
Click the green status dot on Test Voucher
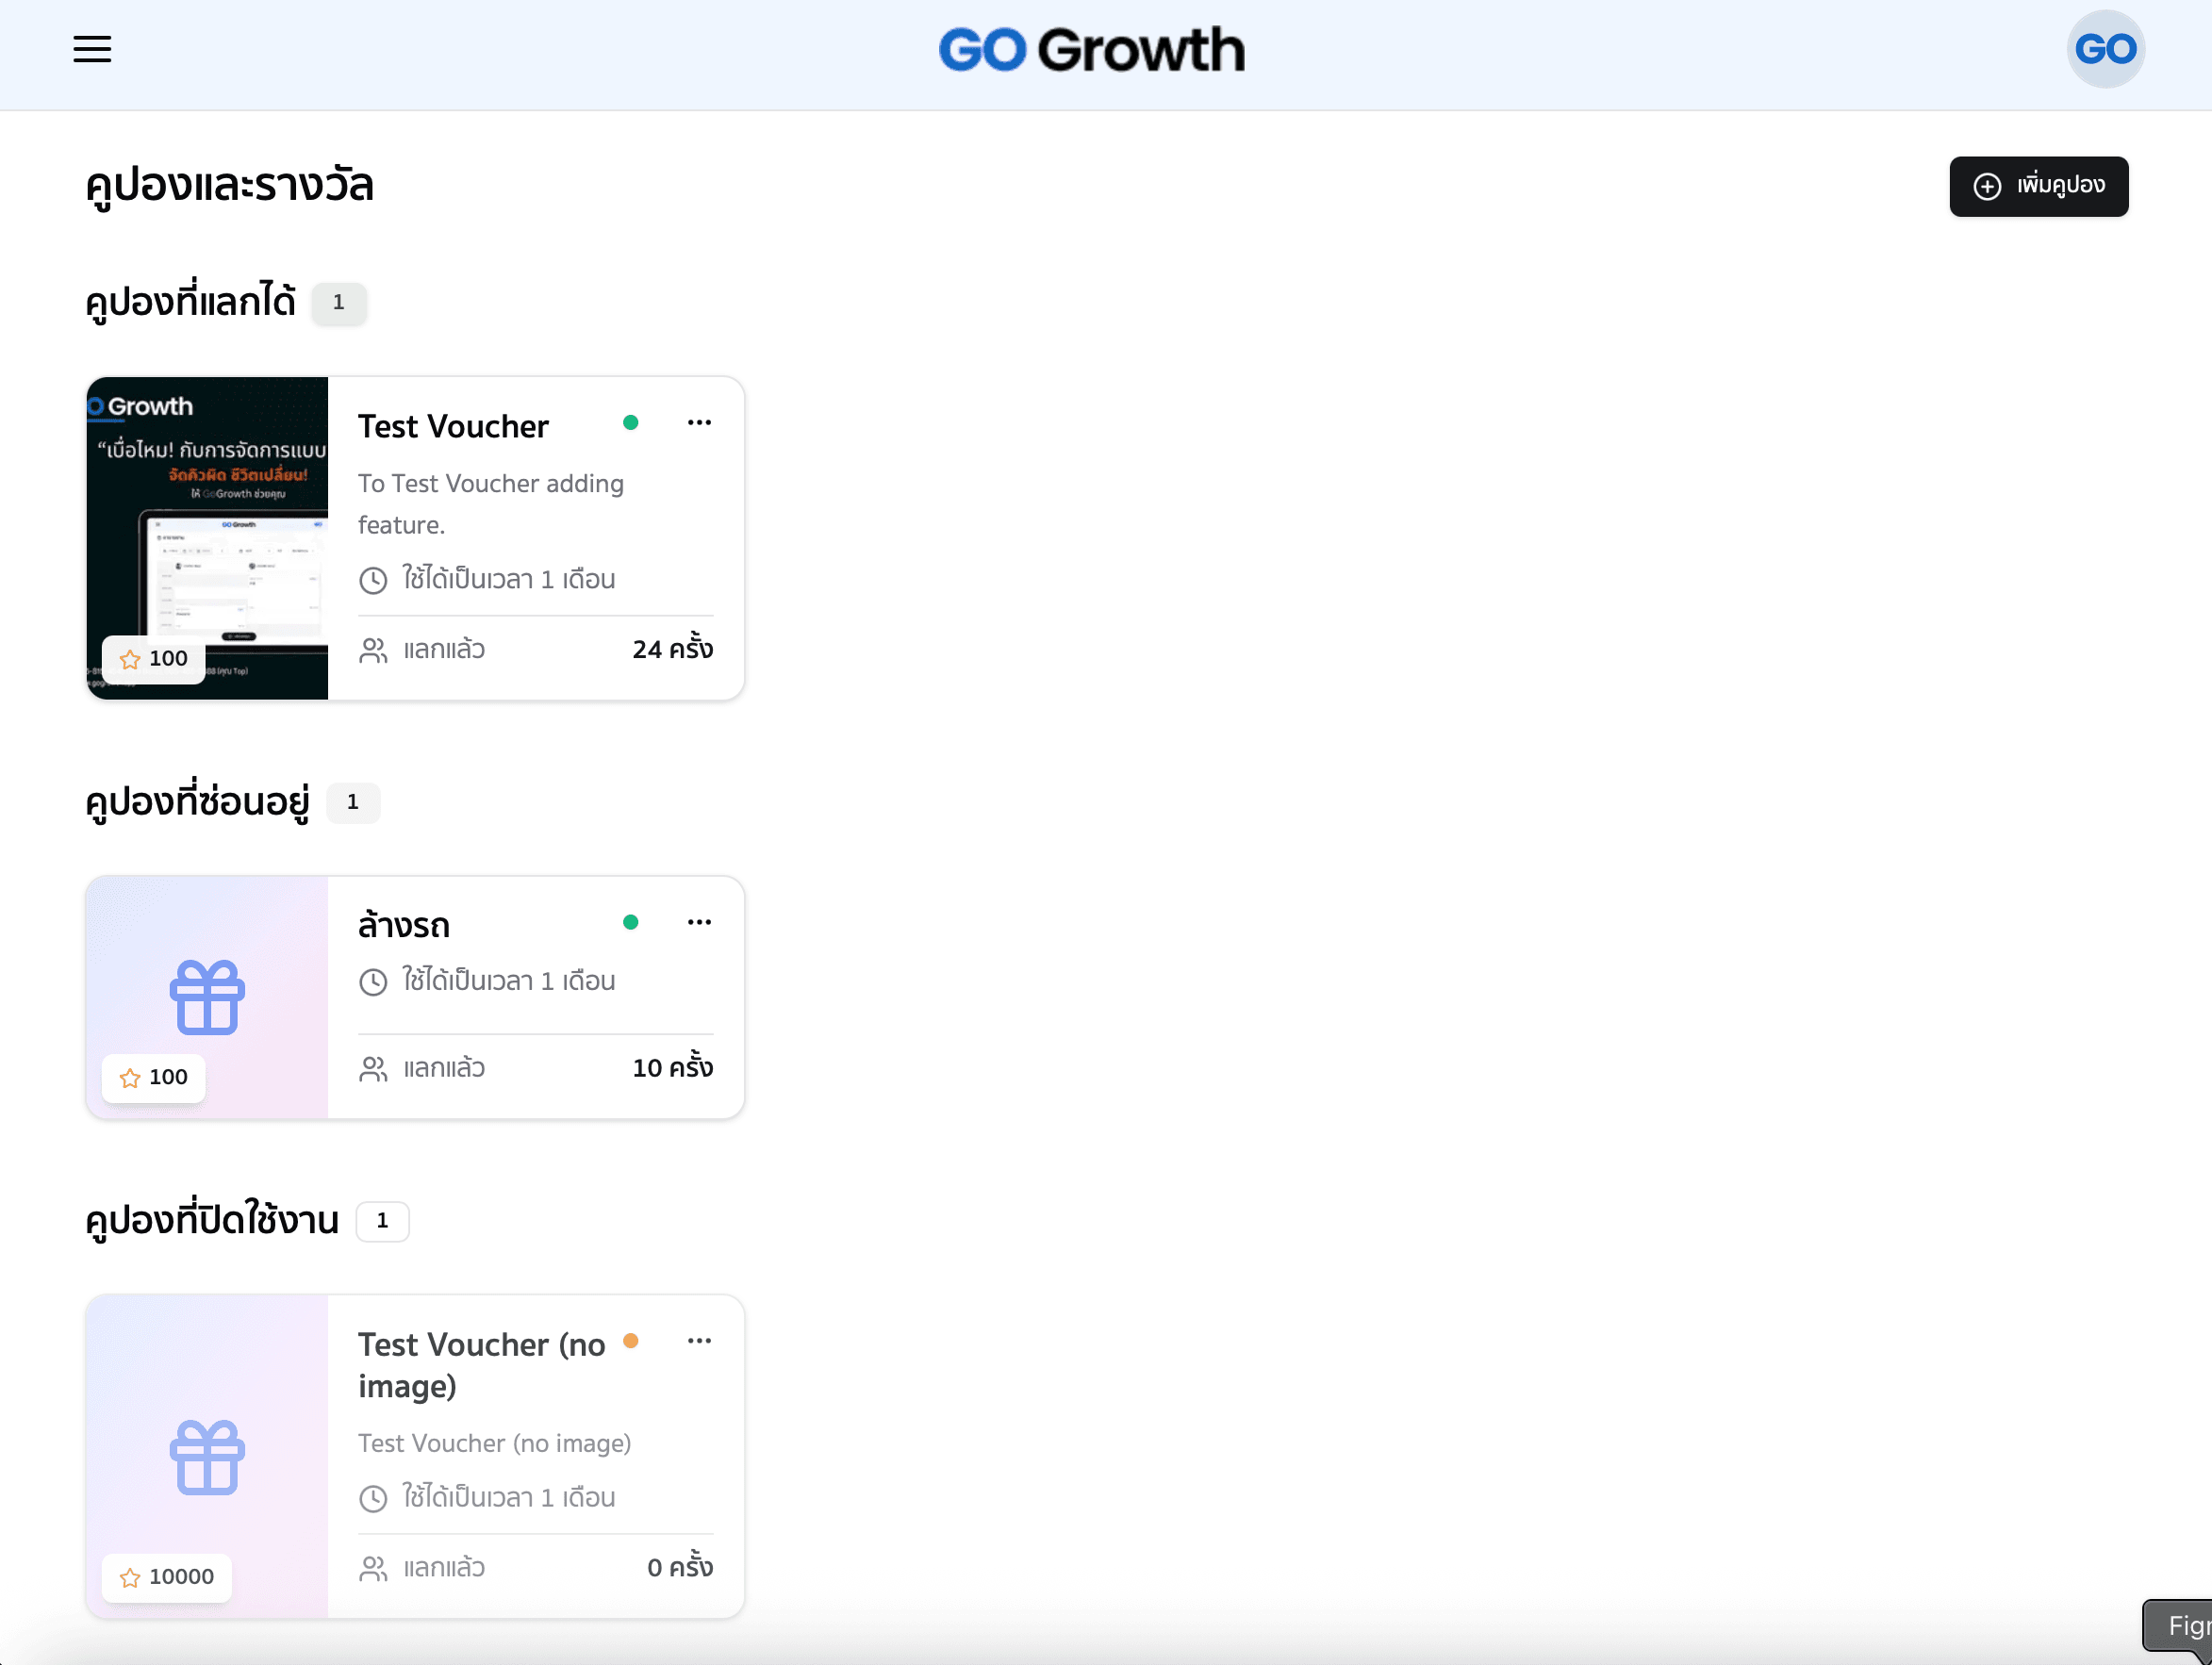630,423
